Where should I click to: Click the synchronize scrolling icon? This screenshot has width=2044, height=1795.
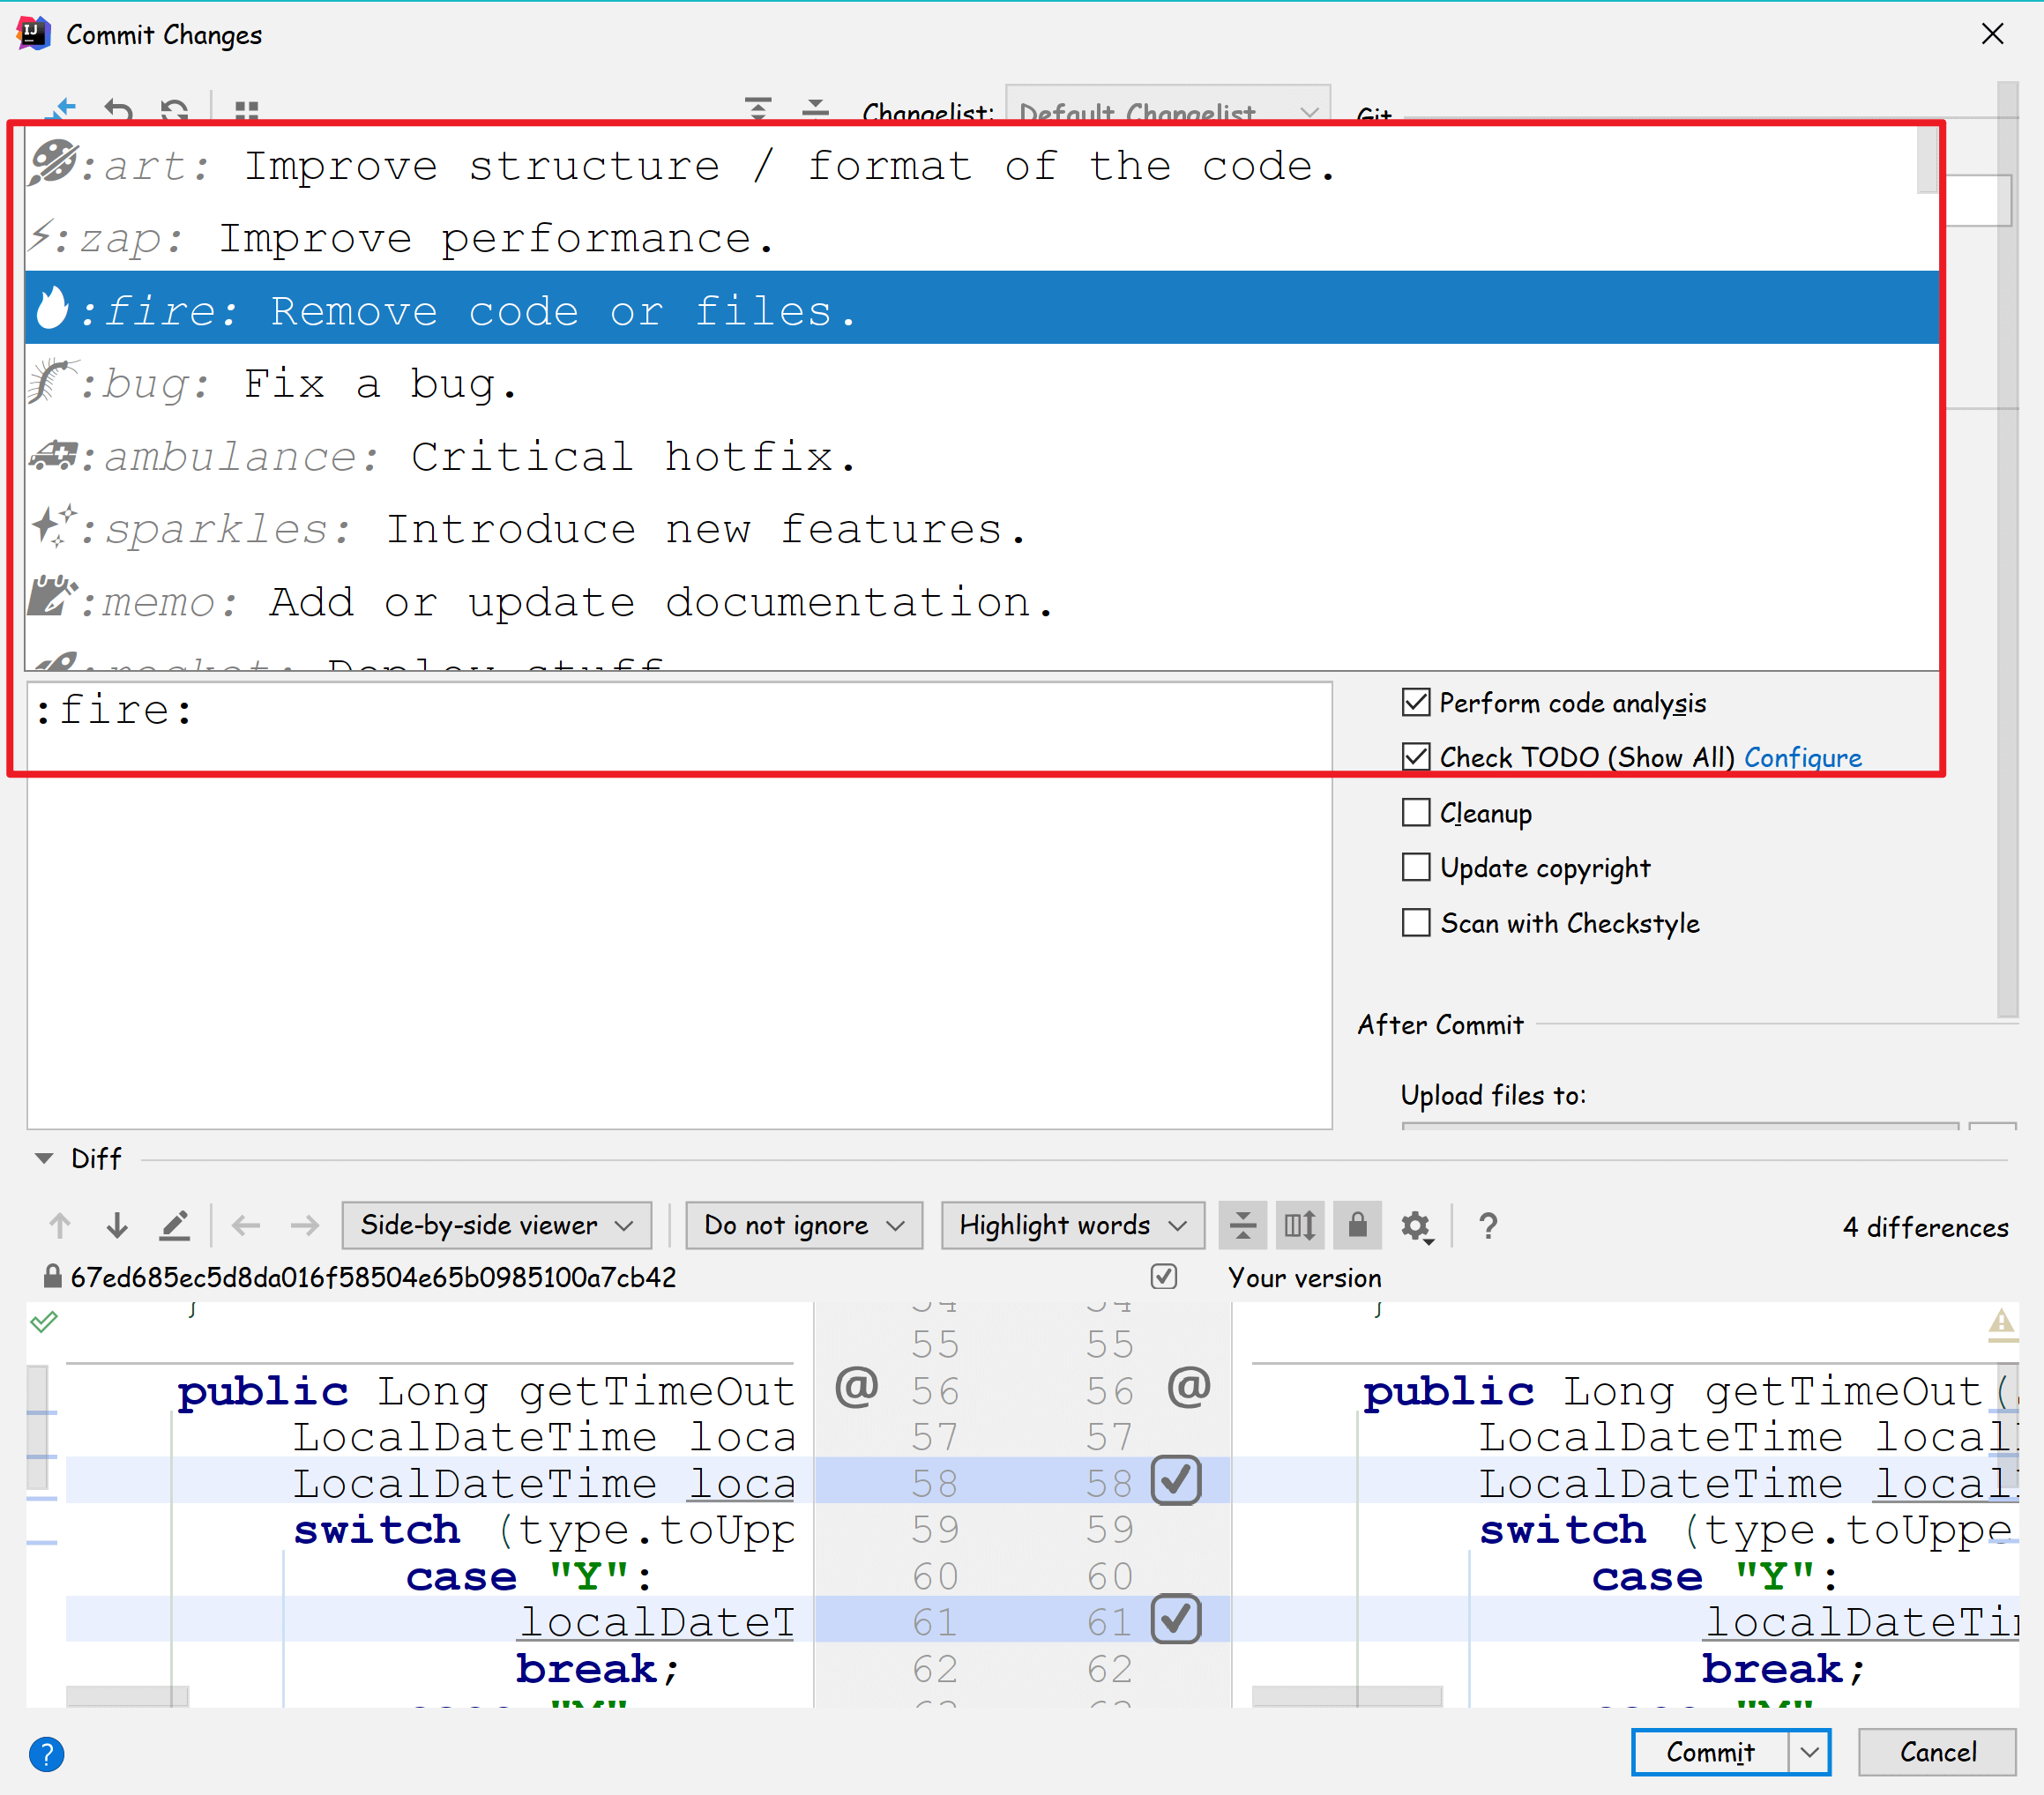point(1300,1225)
